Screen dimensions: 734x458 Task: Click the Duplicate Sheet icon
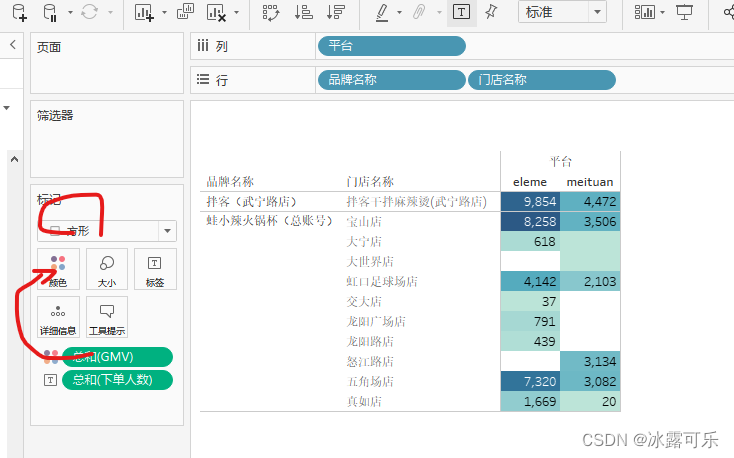click(185, 12)
